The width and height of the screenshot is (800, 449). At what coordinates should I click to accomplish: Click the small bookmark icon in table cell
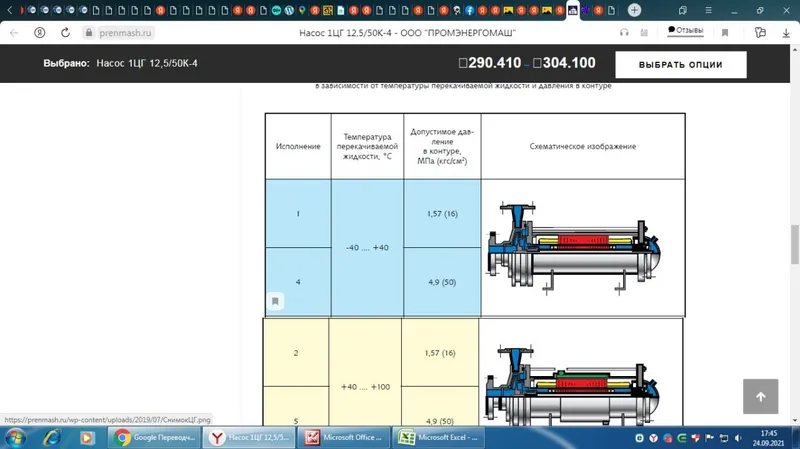(275, 301)
